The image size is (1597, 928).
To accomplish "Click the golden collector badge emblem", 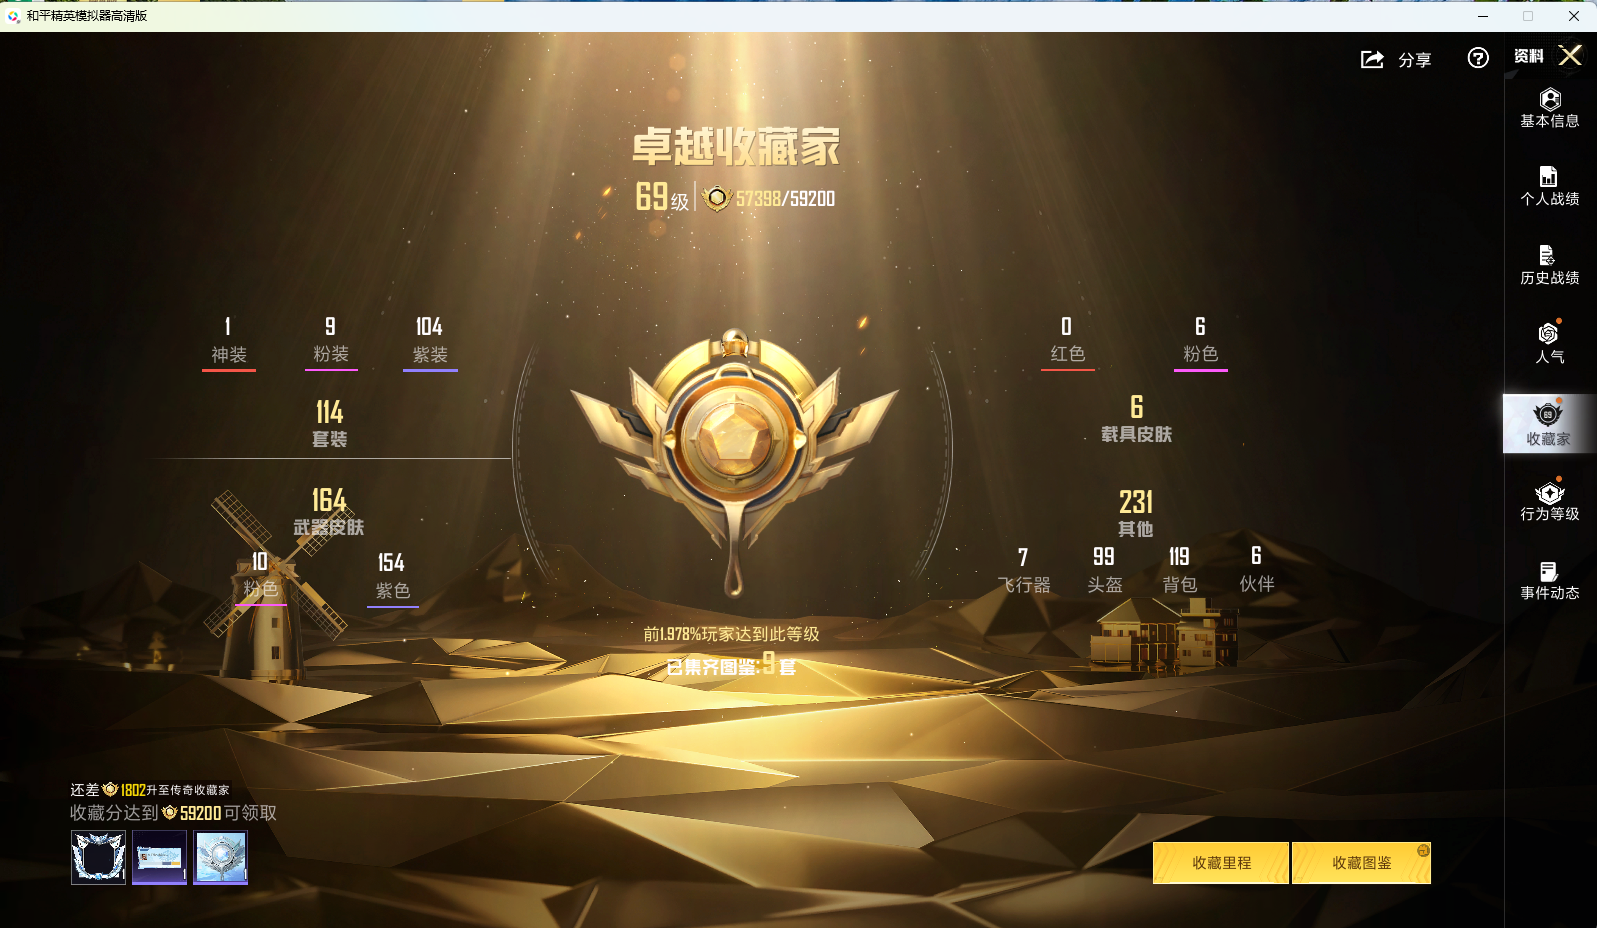I will [734, 441].
